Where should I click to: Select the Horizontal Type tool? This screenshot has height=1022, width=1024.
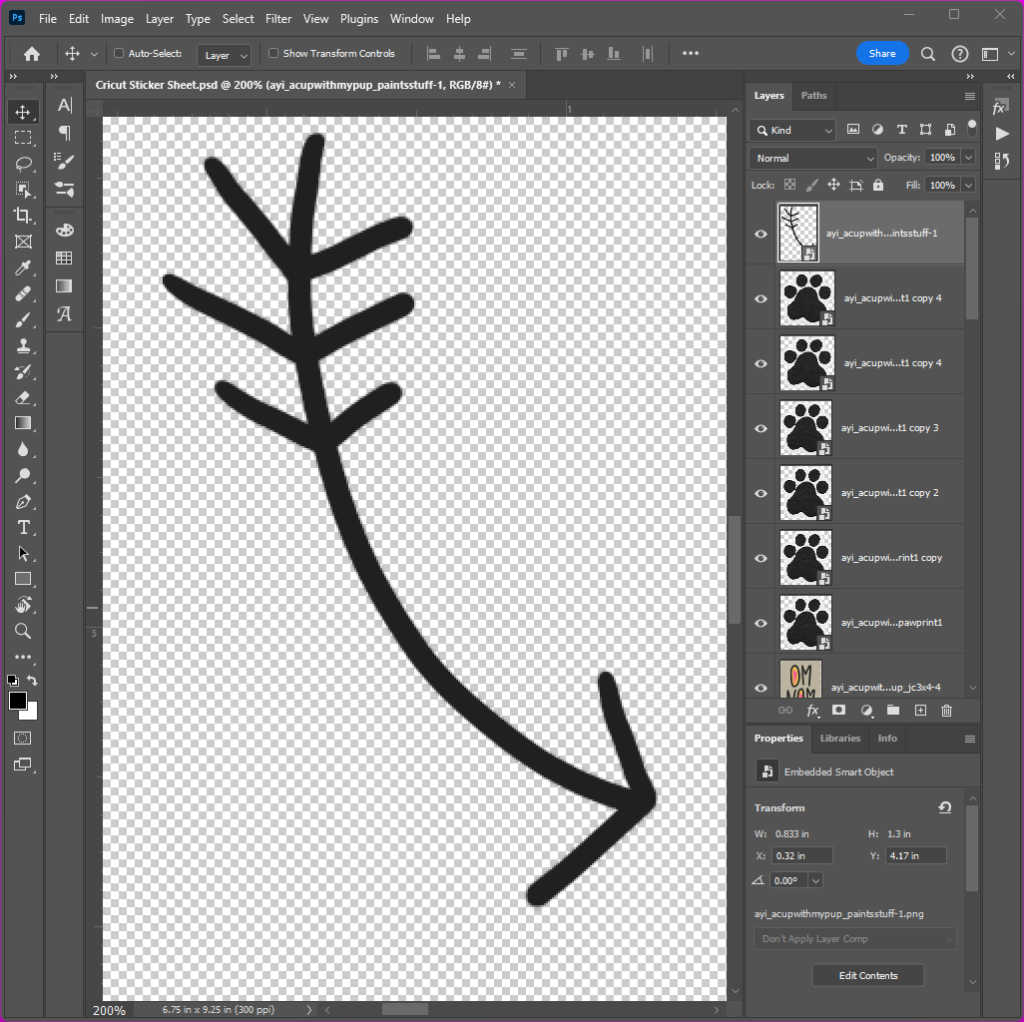(x=23, y=527)
